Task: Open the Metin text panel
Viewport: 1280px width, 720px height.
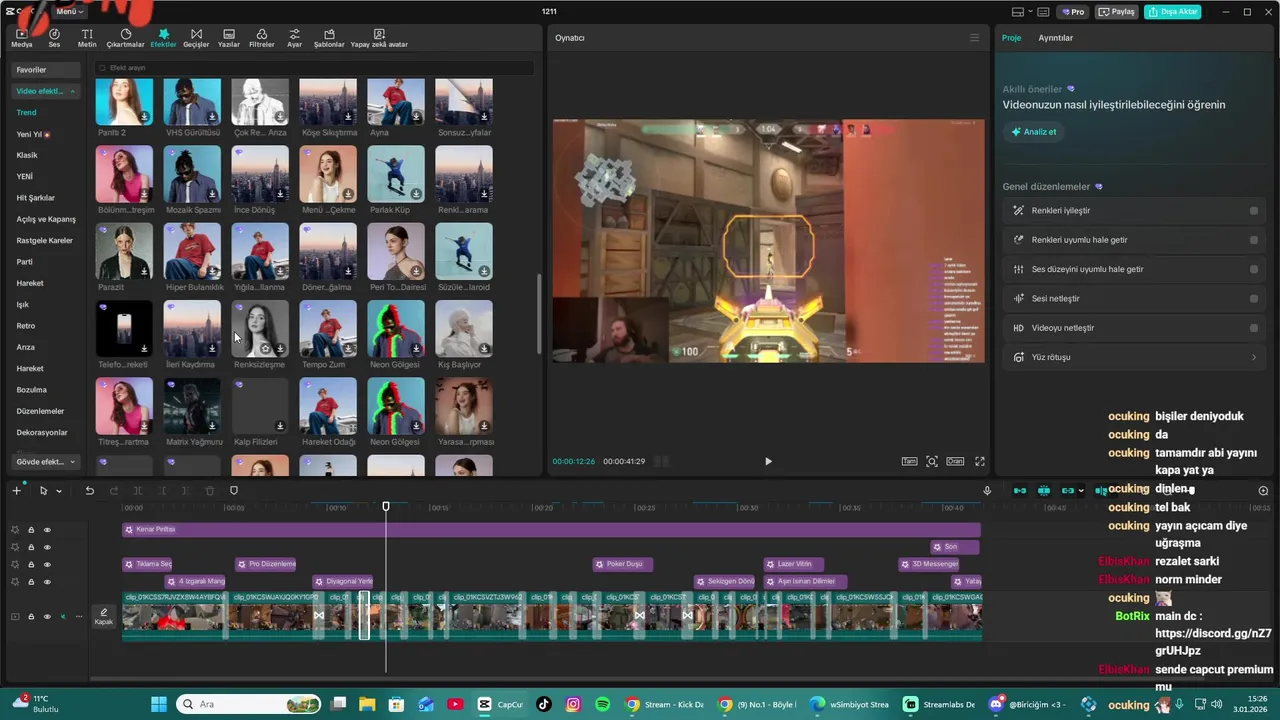Action: click(x=87, y=38)
